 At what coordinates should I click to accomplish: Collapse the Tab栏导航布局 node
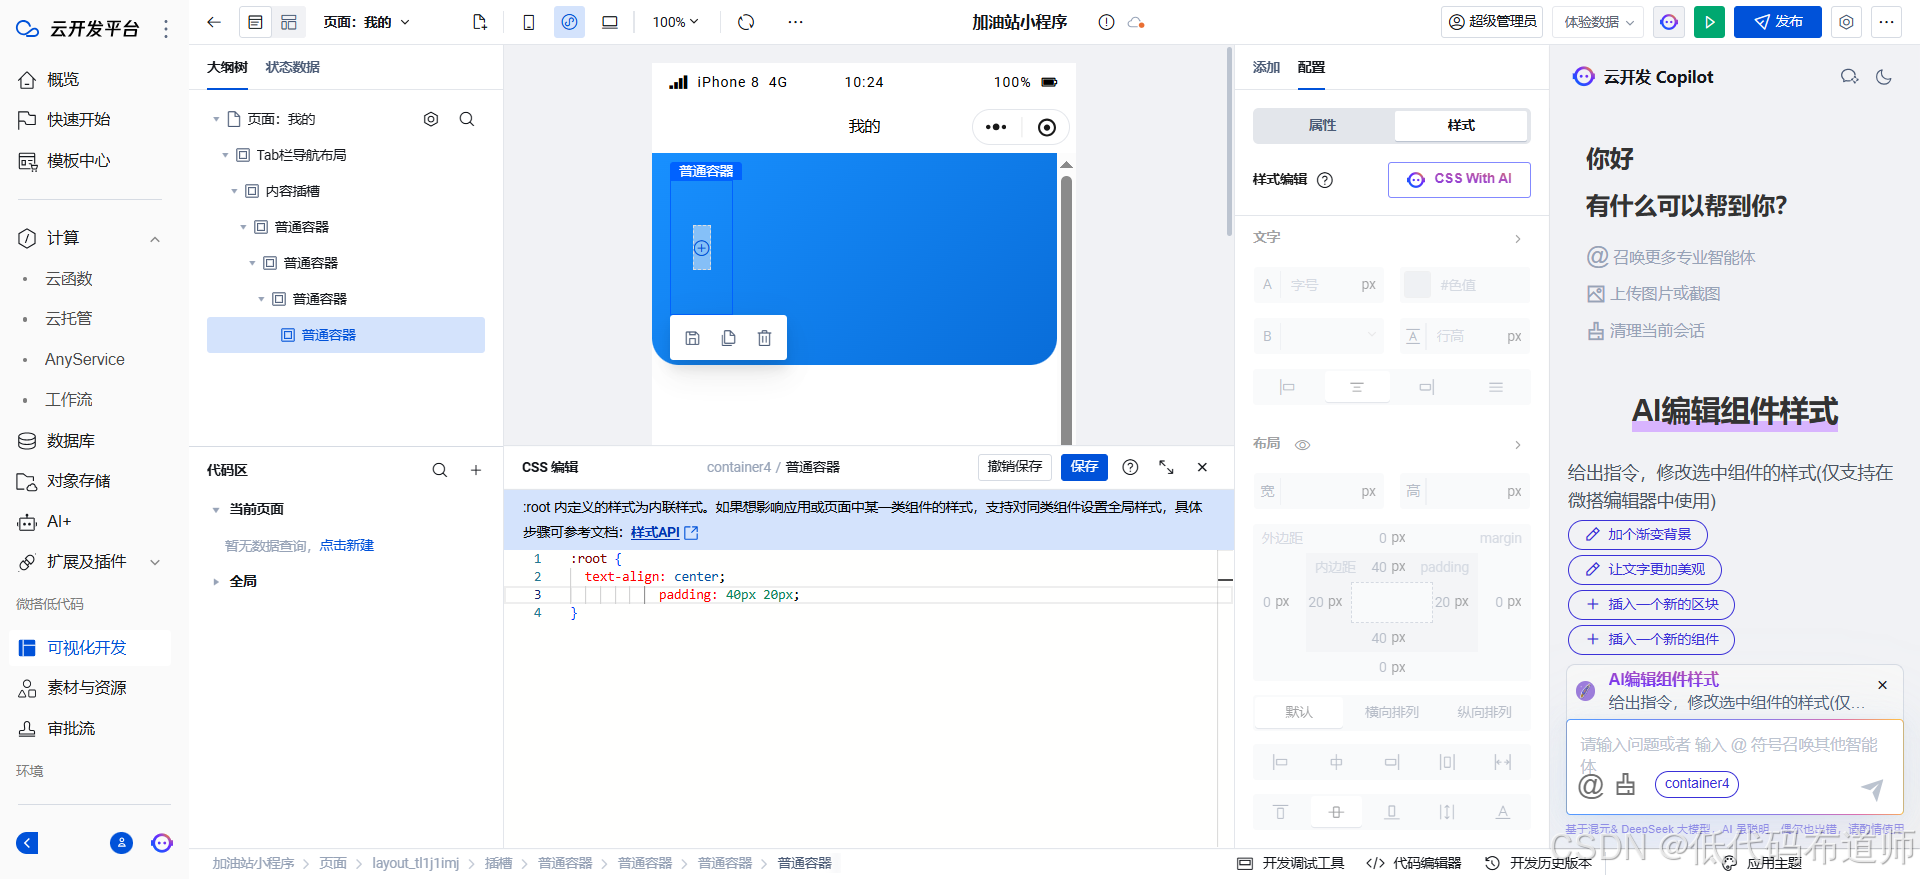click(x=225, y=155)
